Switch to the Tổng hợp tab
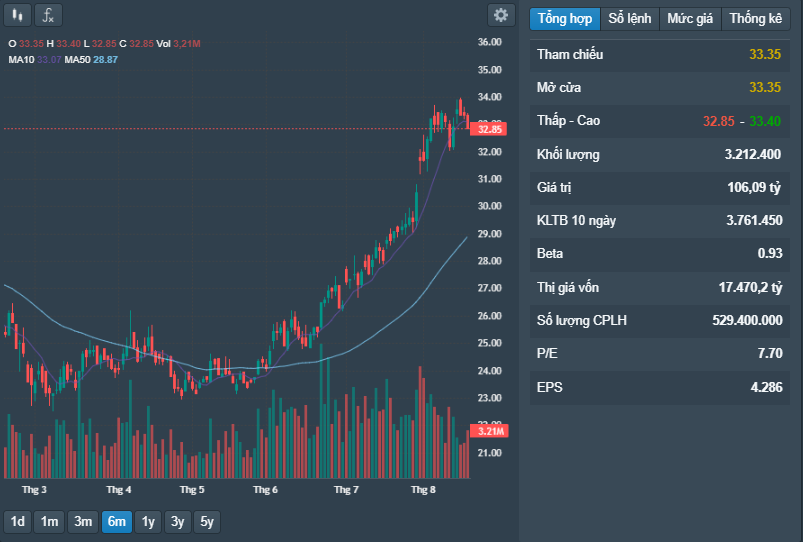 pos(565,18)
